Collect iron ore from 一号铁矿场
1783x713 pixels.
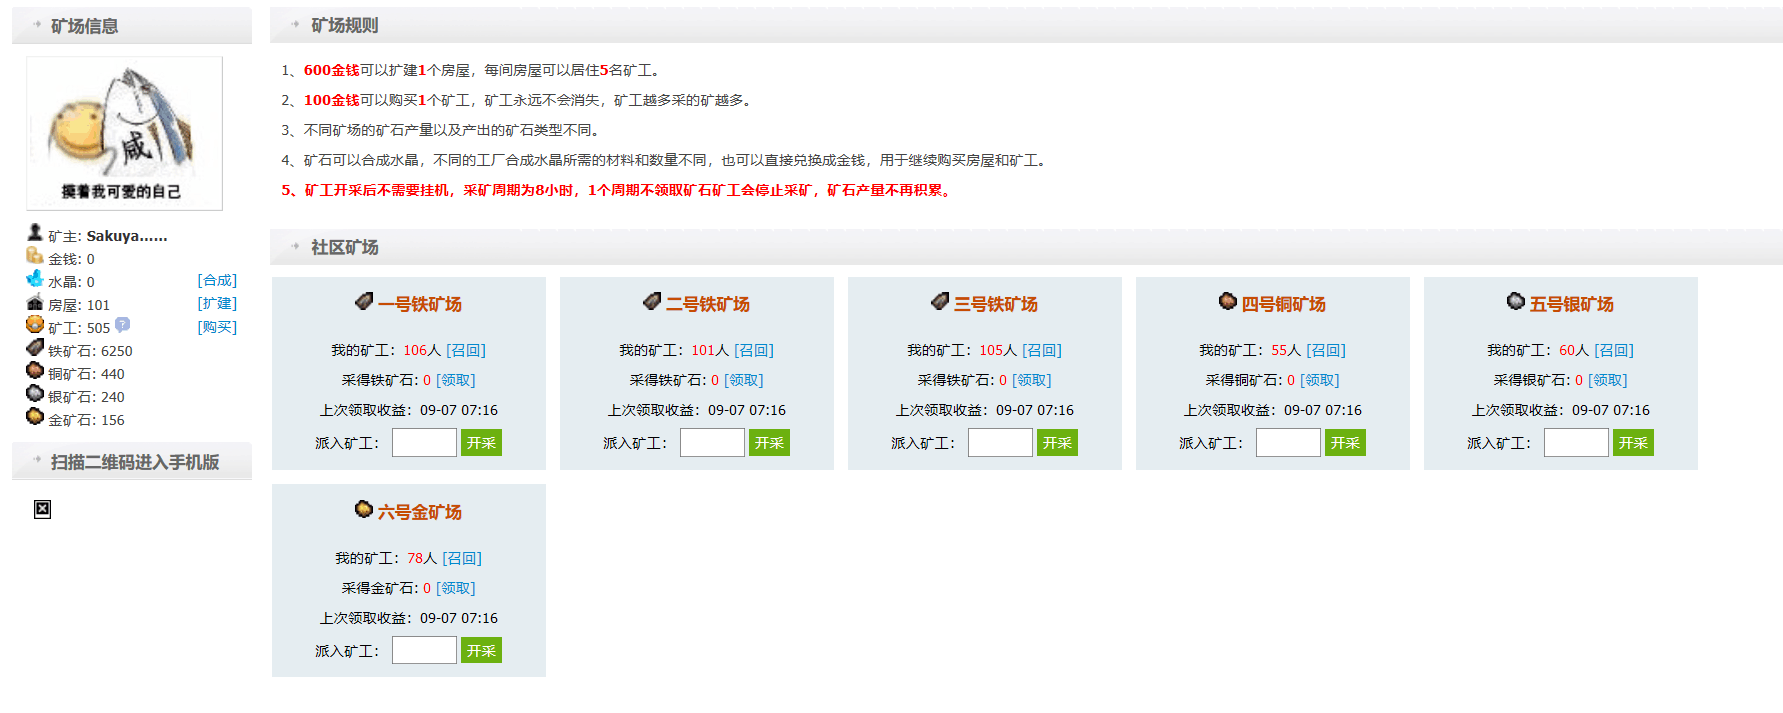[x=456, y=380]
